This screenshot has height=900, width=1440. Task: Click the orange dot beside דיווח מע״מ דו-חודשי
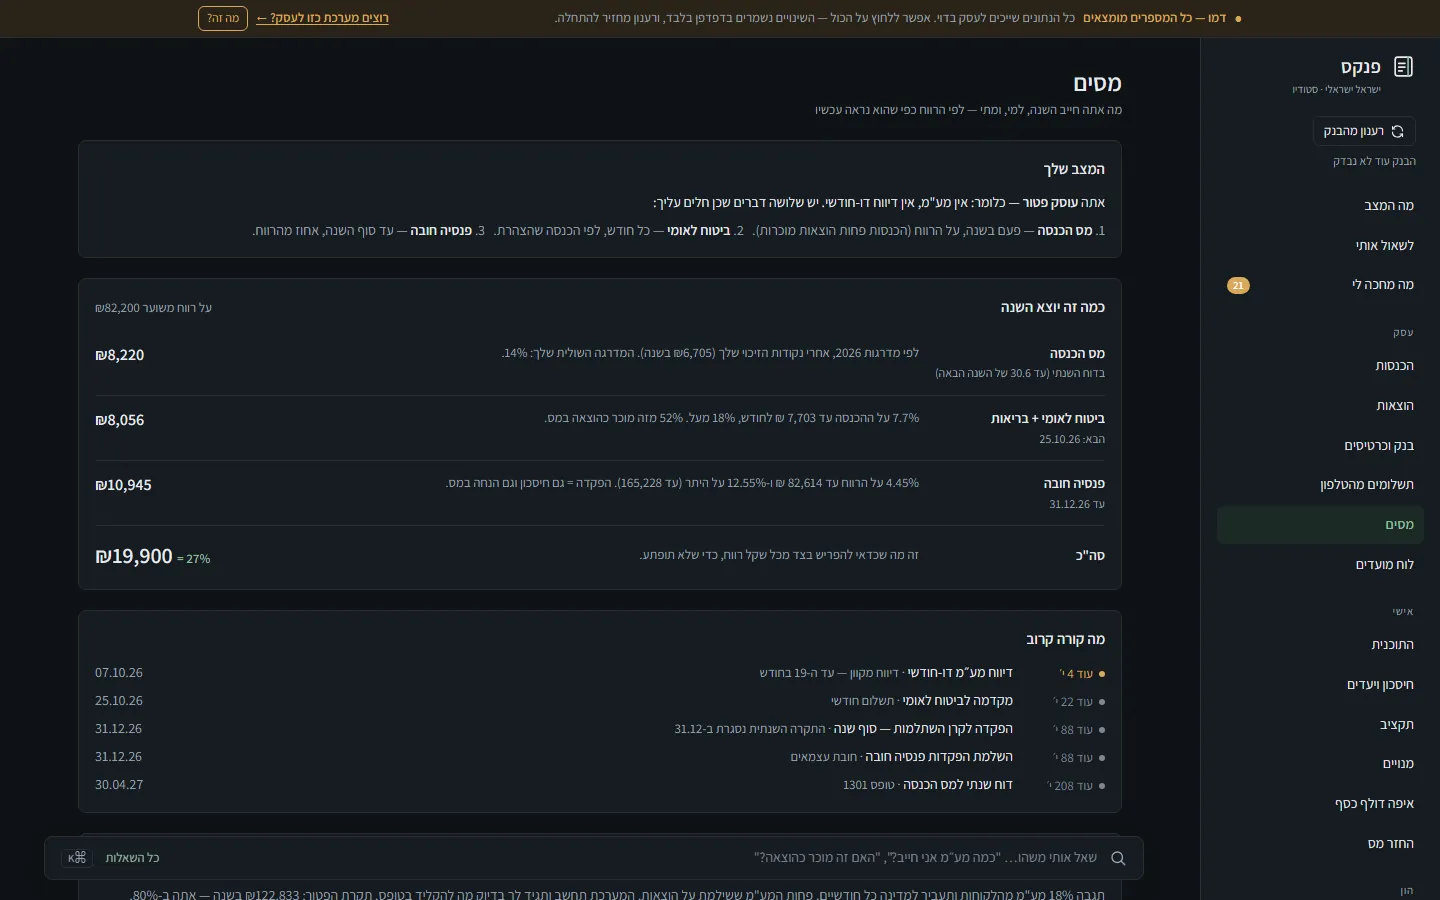tap(1102, 674)
